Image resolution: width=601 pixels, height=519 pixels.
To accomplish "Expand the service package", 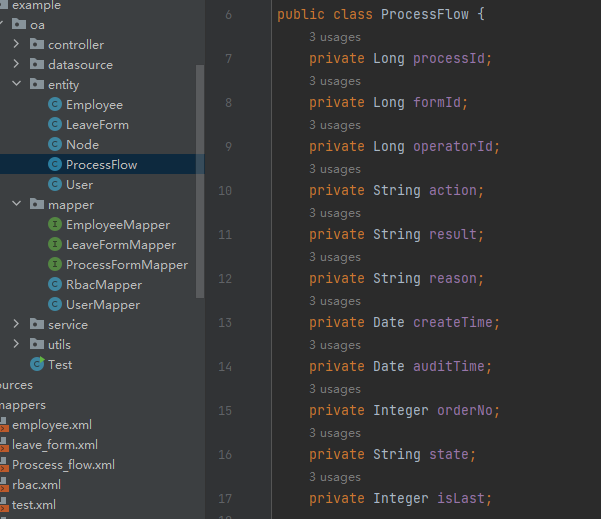I will [x=17, y=325].
